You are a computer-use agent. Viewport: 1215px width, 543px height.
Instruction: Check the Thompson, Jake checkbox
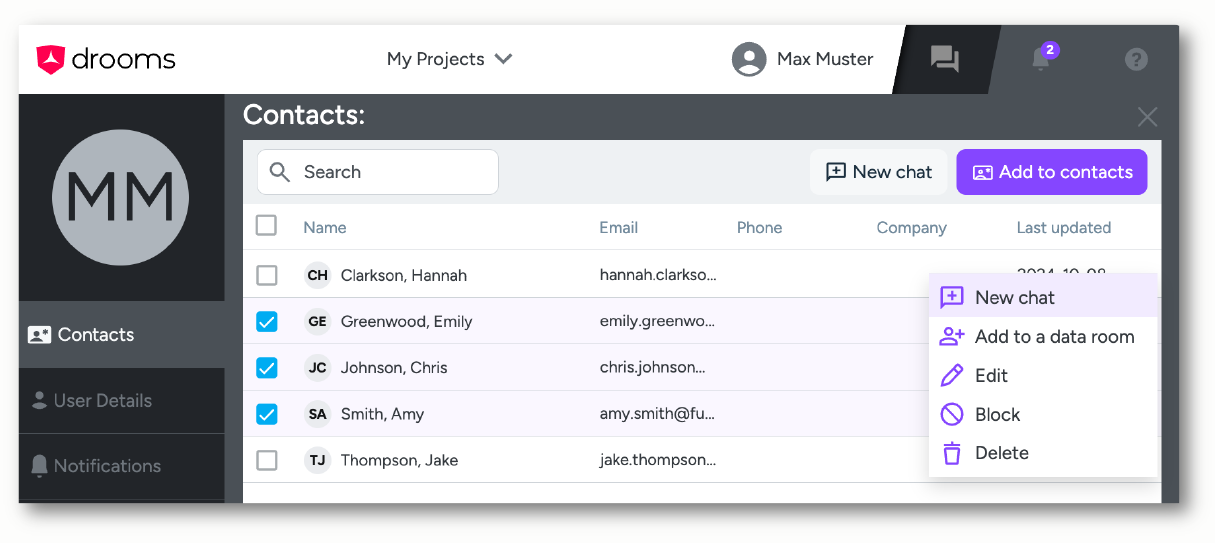click(x=266, y=460)
